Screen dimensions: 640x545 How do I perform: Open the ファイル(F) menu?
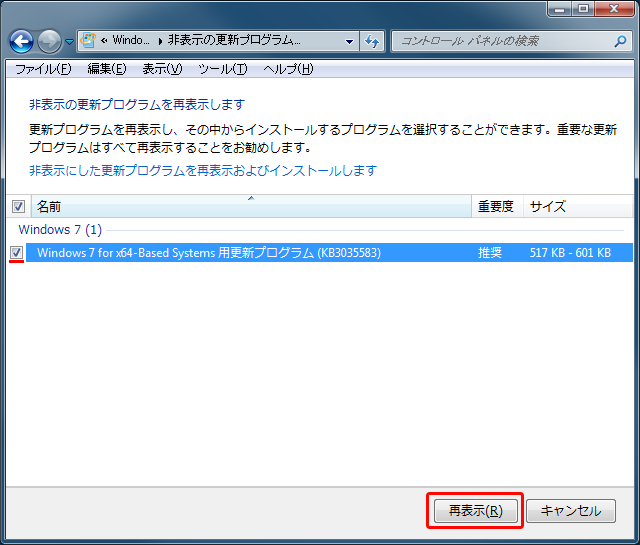pos(43,69)
